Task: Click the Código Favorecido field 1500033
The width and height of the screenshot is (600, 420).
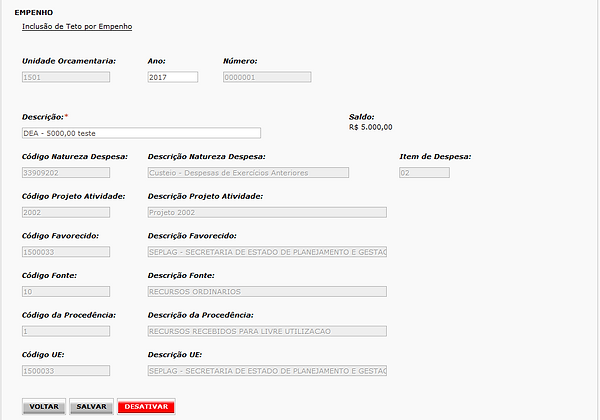Action: (66, 252)
